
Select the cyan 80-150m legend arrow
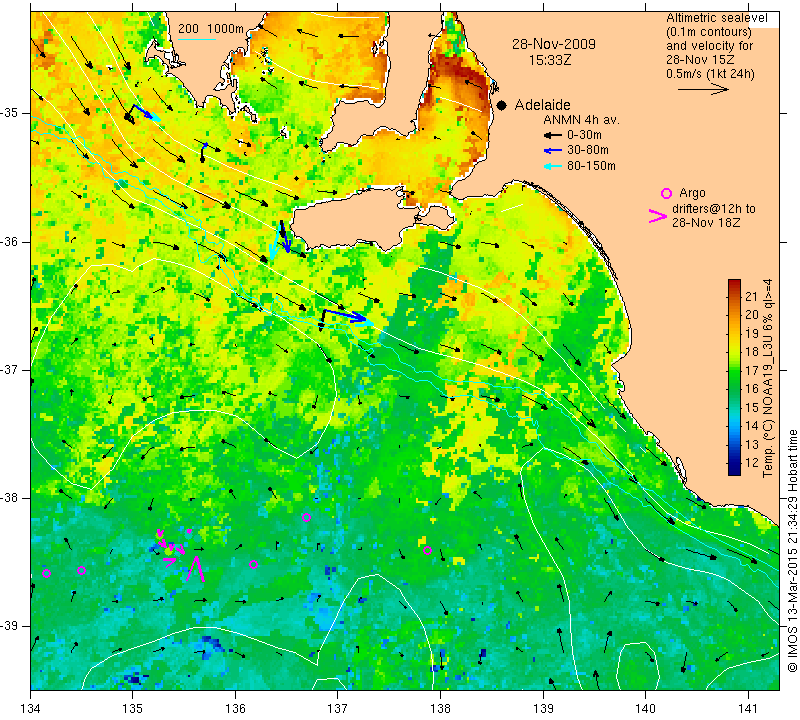click(551, 166)
